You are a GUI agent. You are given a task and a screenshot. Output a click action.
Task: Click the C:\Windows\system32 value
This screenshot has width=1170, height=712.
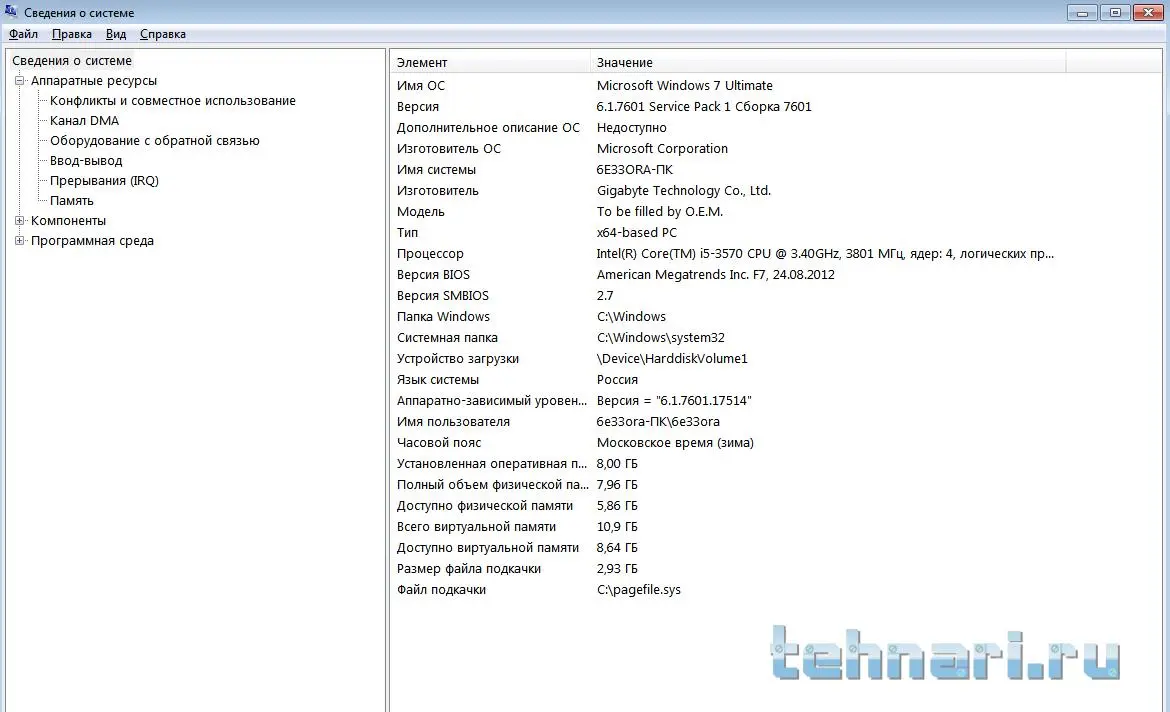coord(660,337)
